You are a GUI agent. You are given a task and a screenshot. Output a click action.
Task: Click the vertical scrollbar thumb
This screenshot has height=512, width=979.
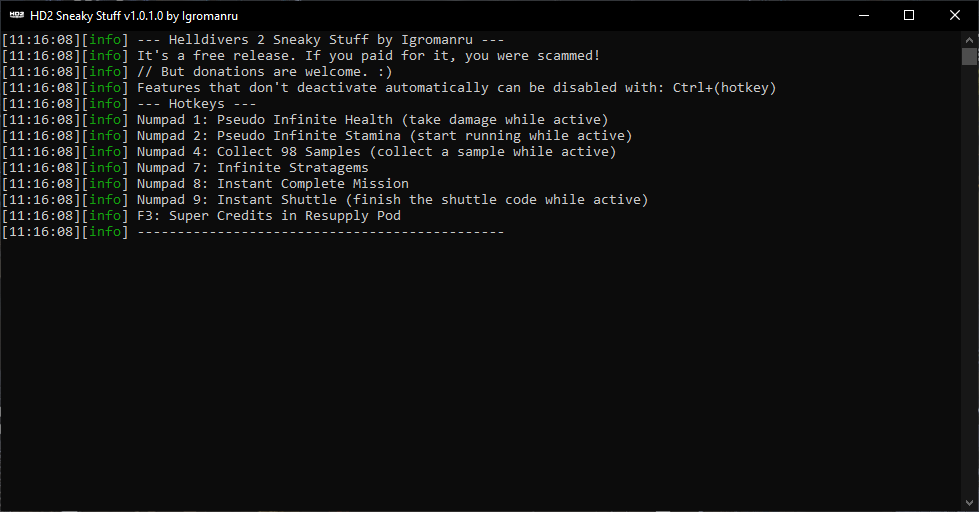969,56
